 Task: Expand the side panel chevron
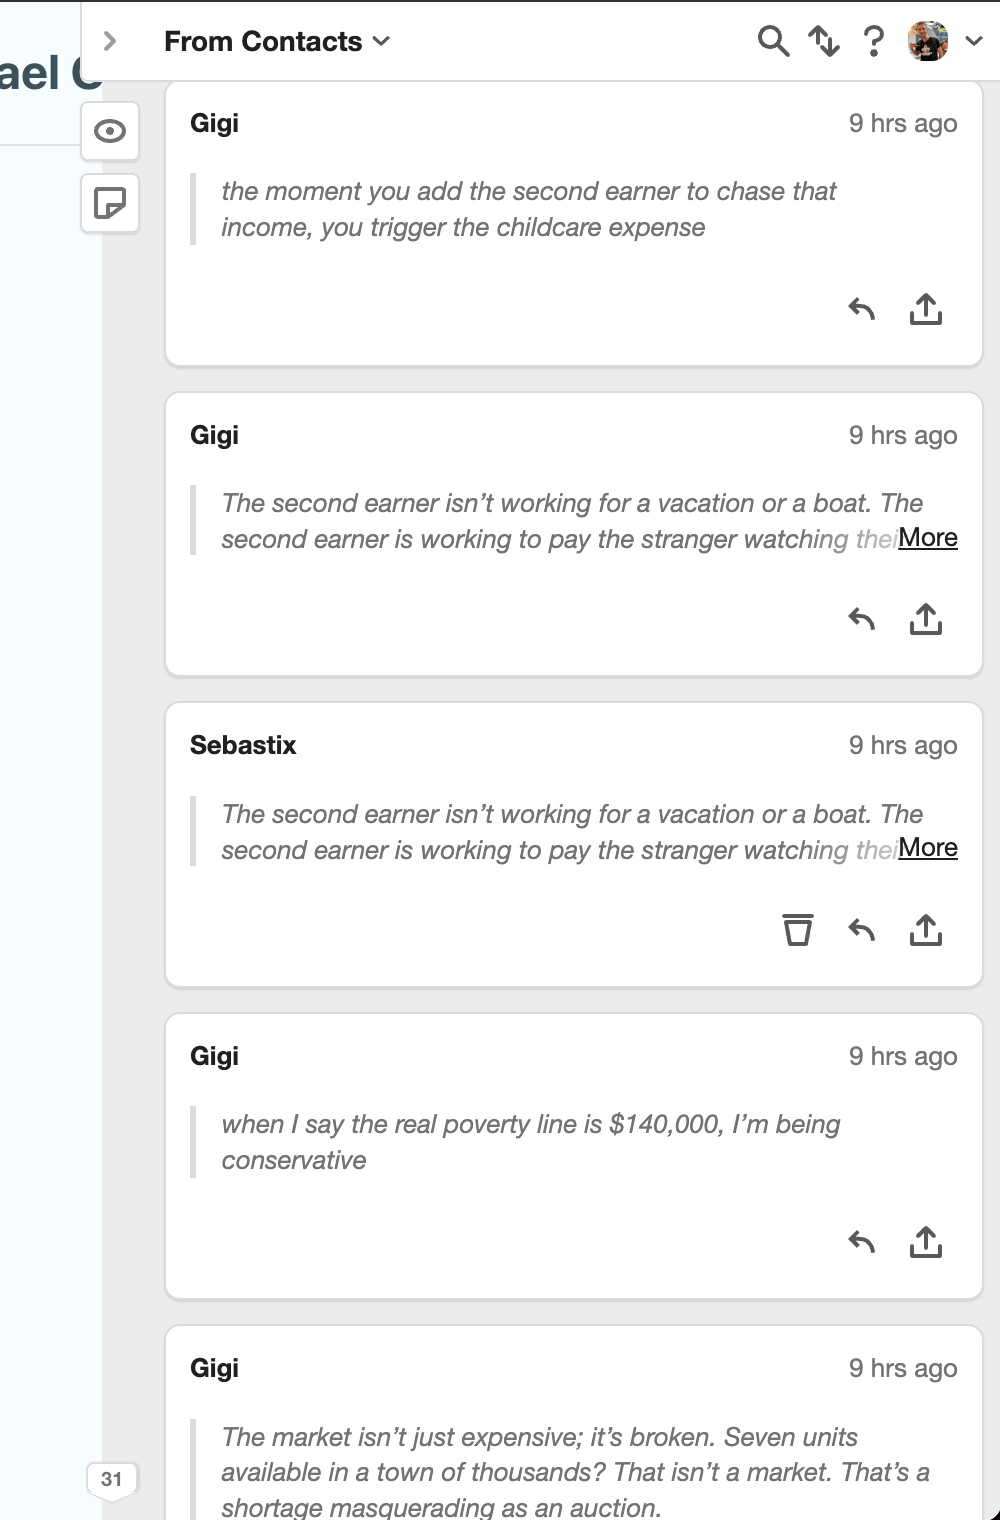[x=110, y=41]
